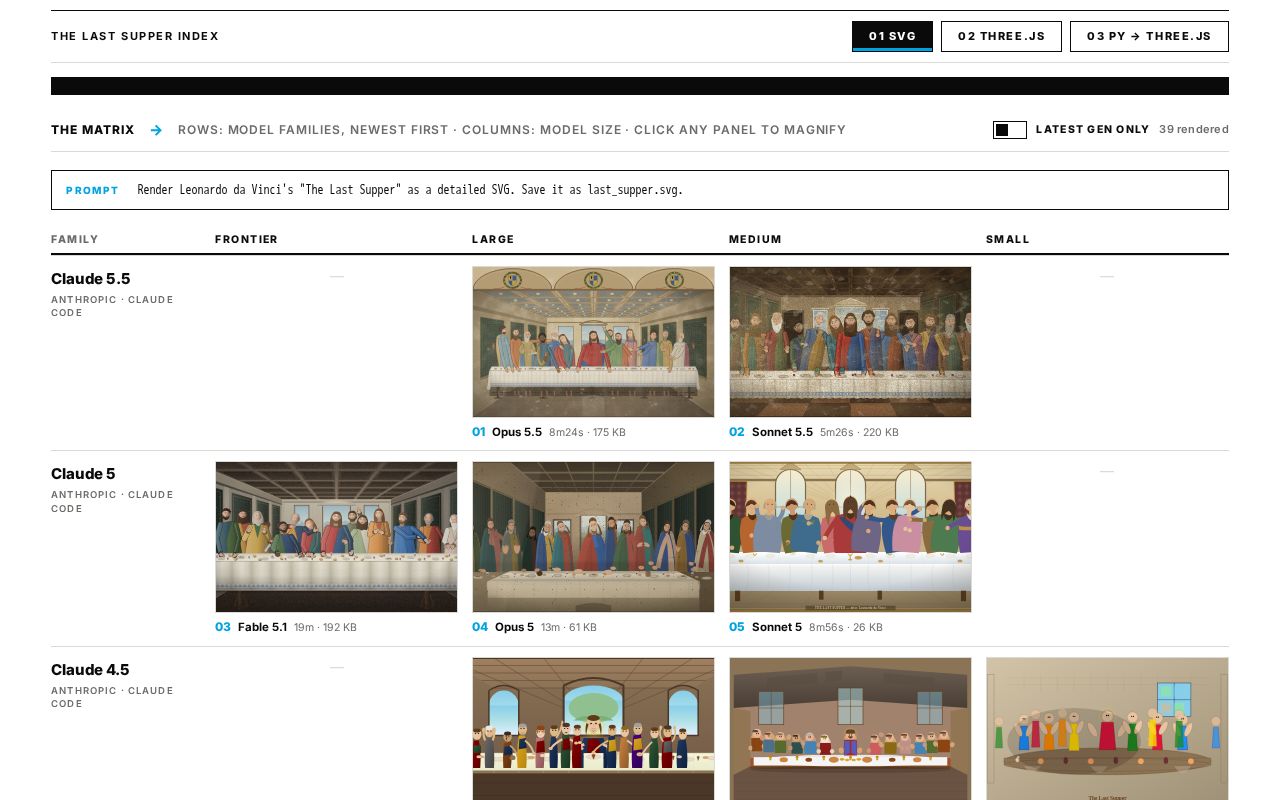Magnify the Sonnet 5 rendering

(850, 537)
